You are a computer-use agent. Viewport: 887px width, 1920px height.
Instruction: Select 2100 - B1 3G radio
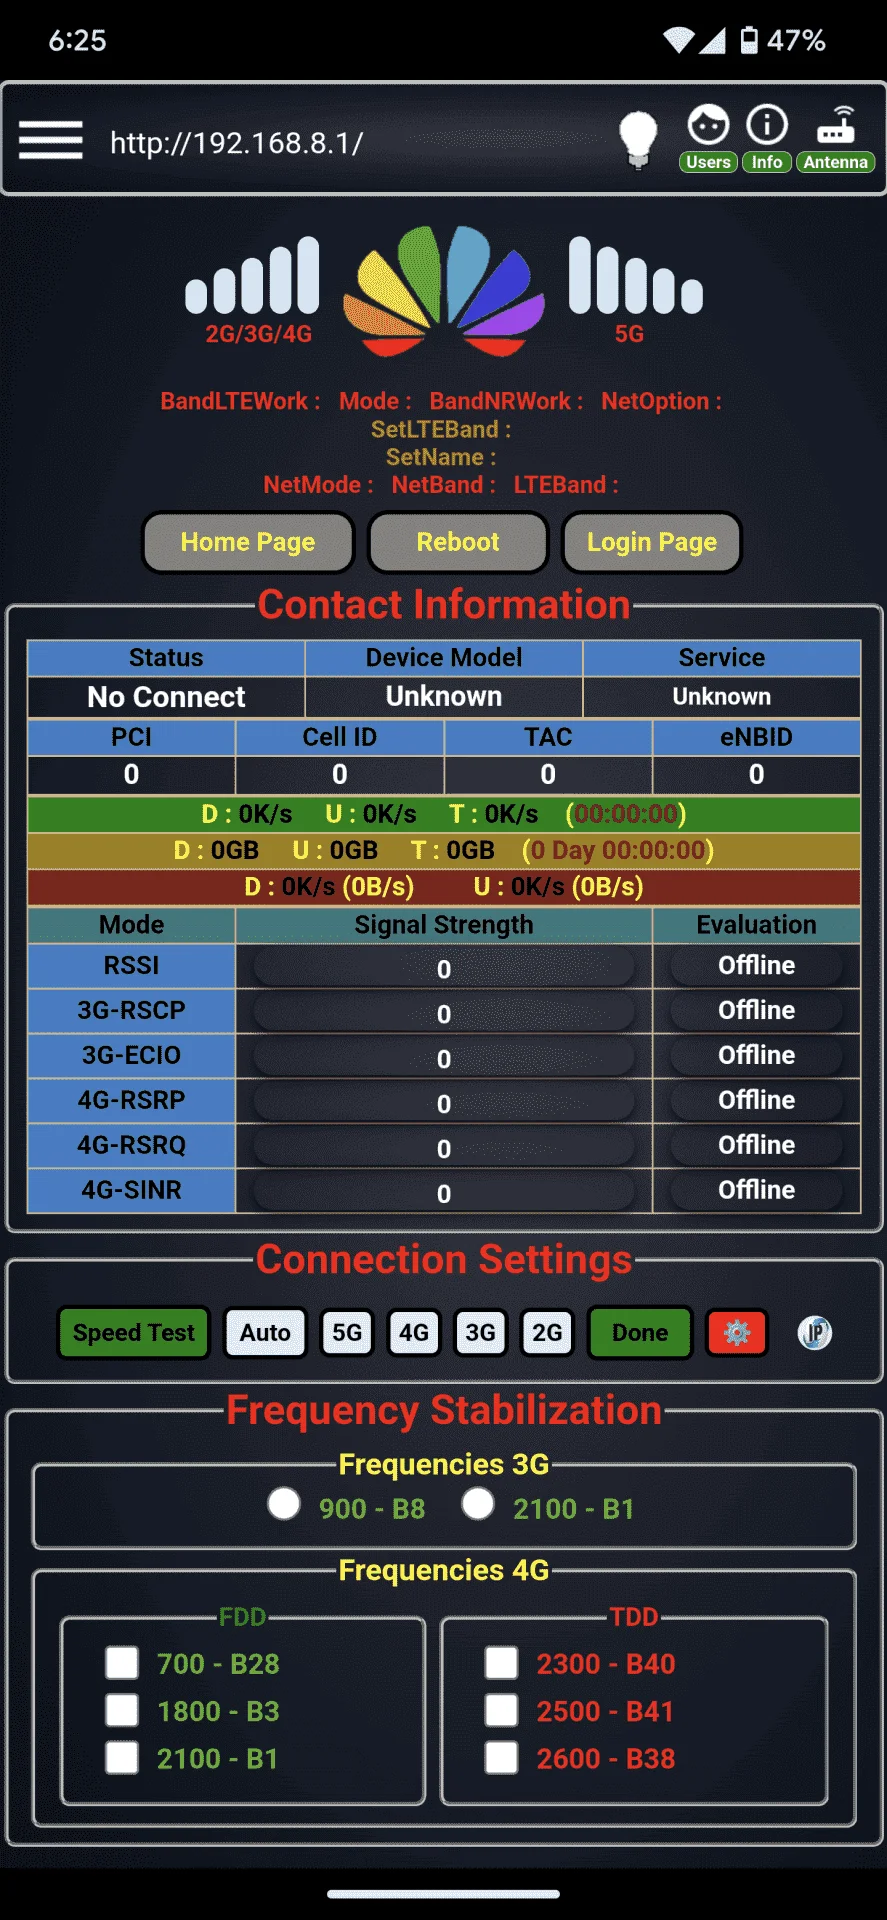pyautogui.click(x=478, y=1504)
